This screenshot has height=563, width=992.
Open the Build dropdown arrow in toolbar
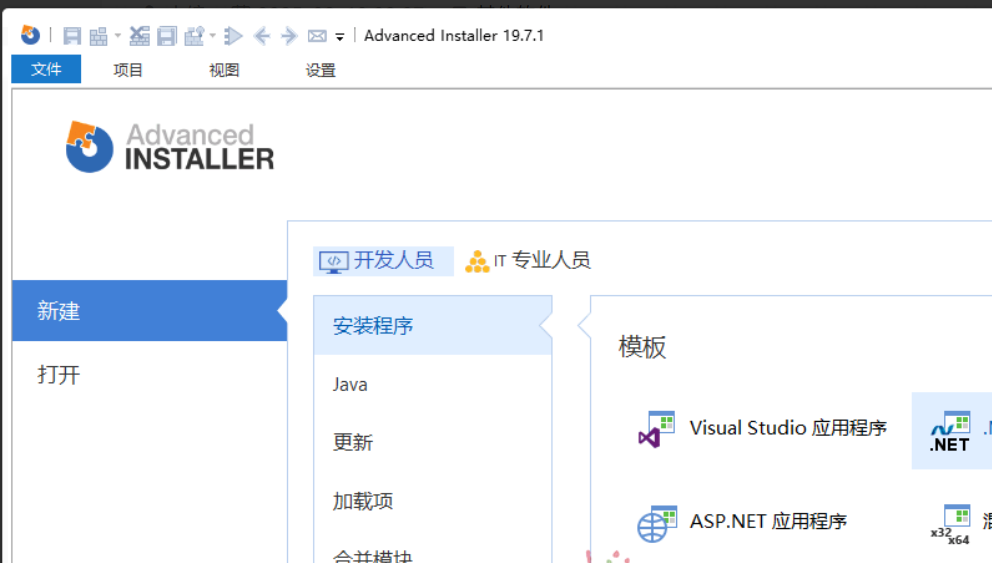pos(117,37)
